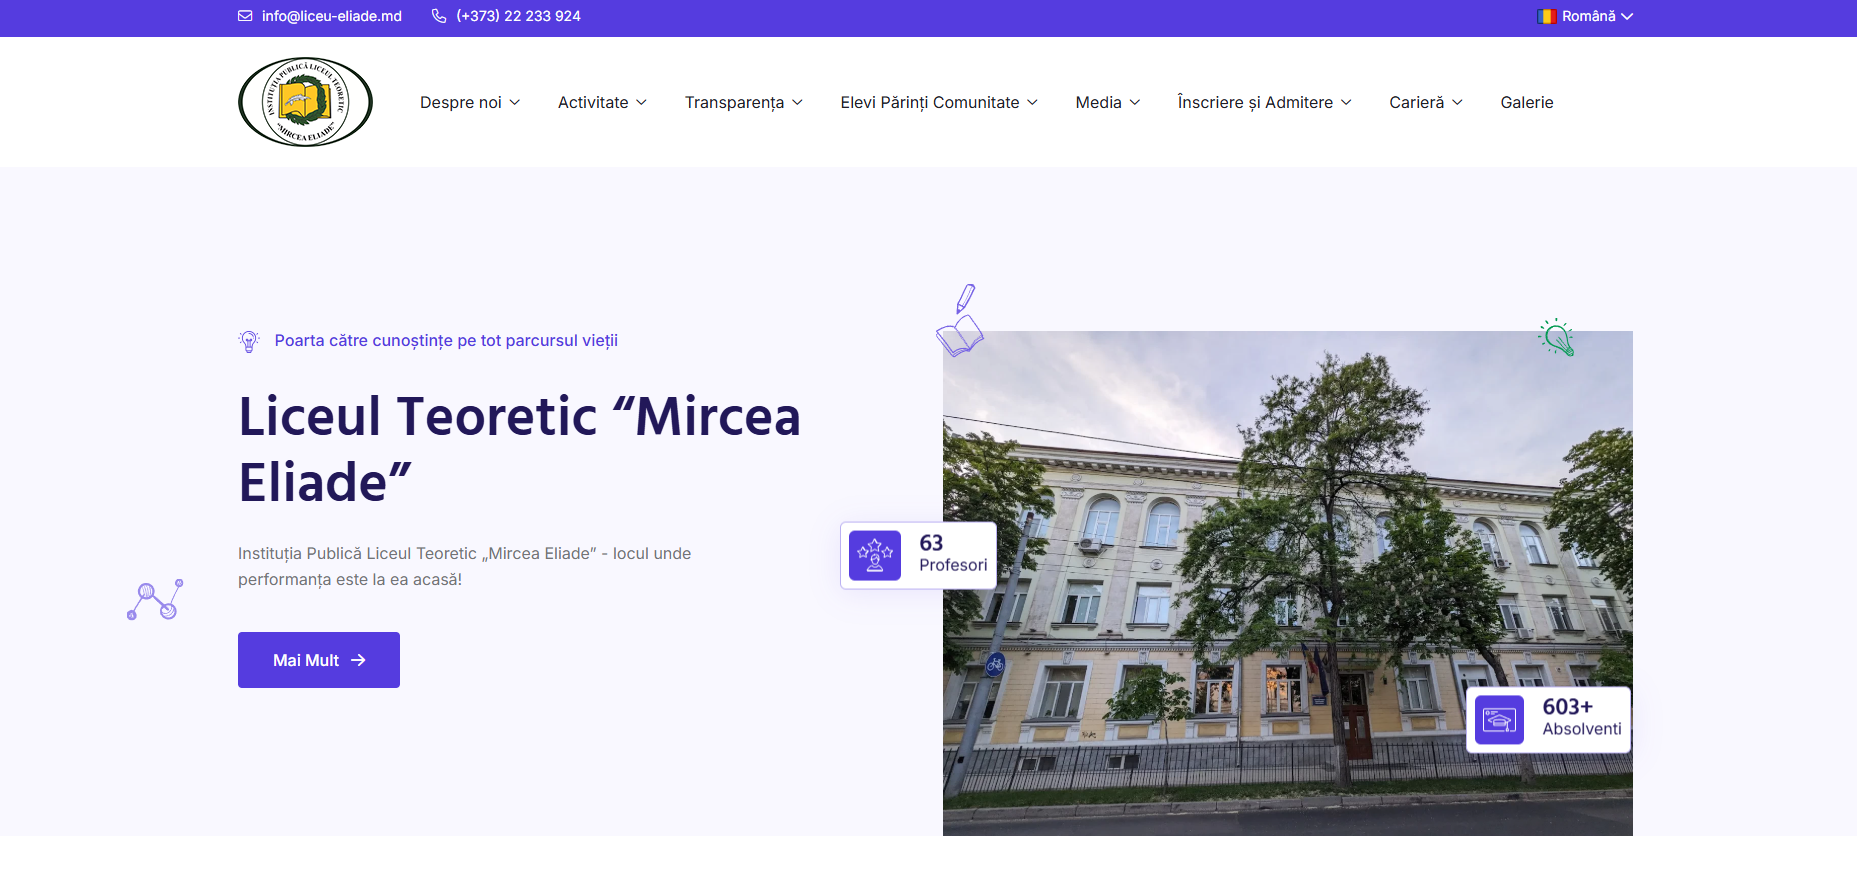
Task: Click the Absolventi diploma badge icon
Action: [x=1499, y=719]
